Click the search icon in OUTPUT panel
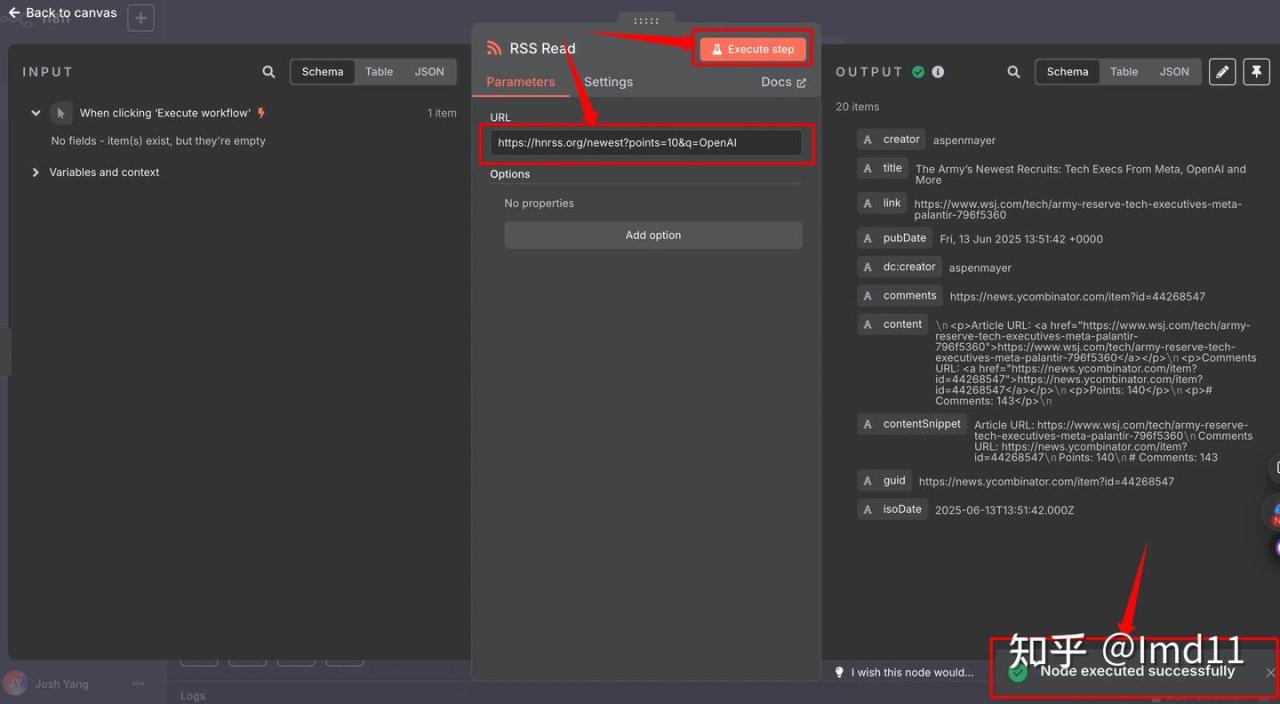 [x=1013, y=72]
